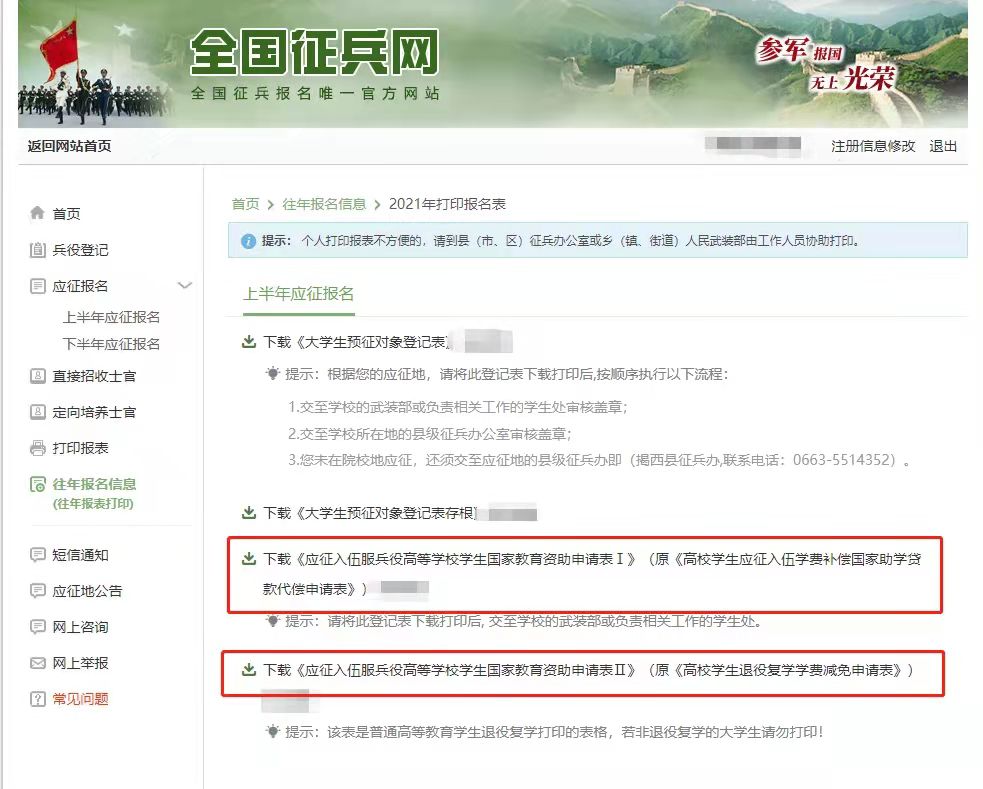Click the 短信通知 message icon
Image resolution: width=983 pixels, height=789 pixels.
38,555
